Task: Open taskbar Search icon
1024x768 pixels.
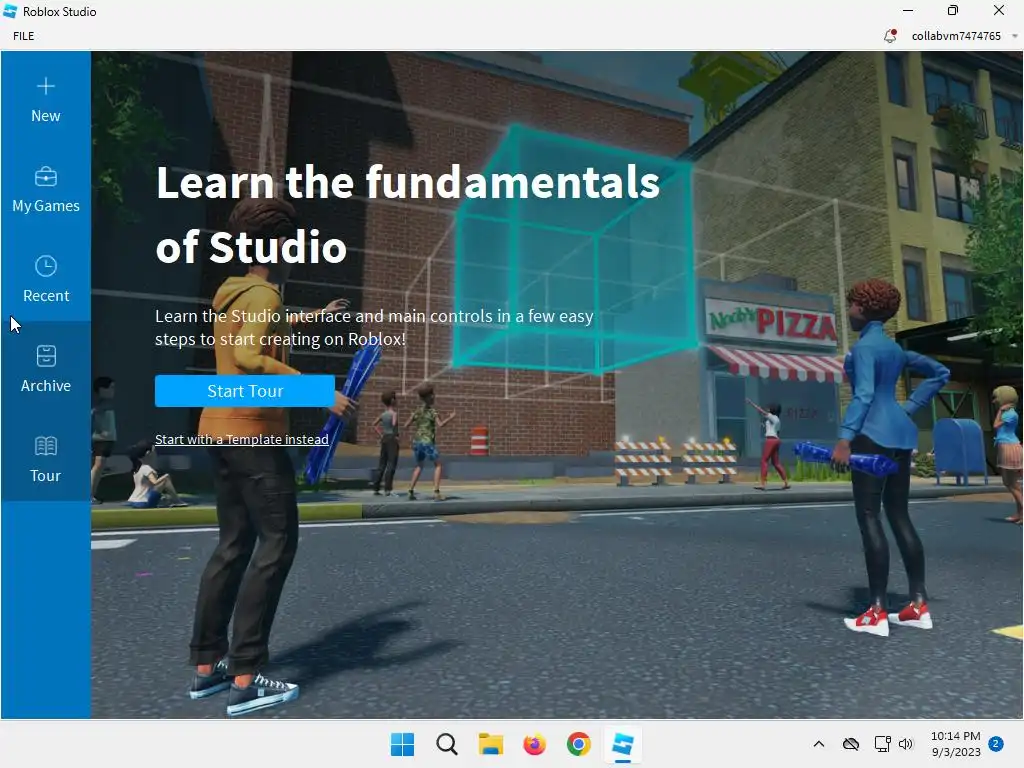Action: tap(447, 744)
